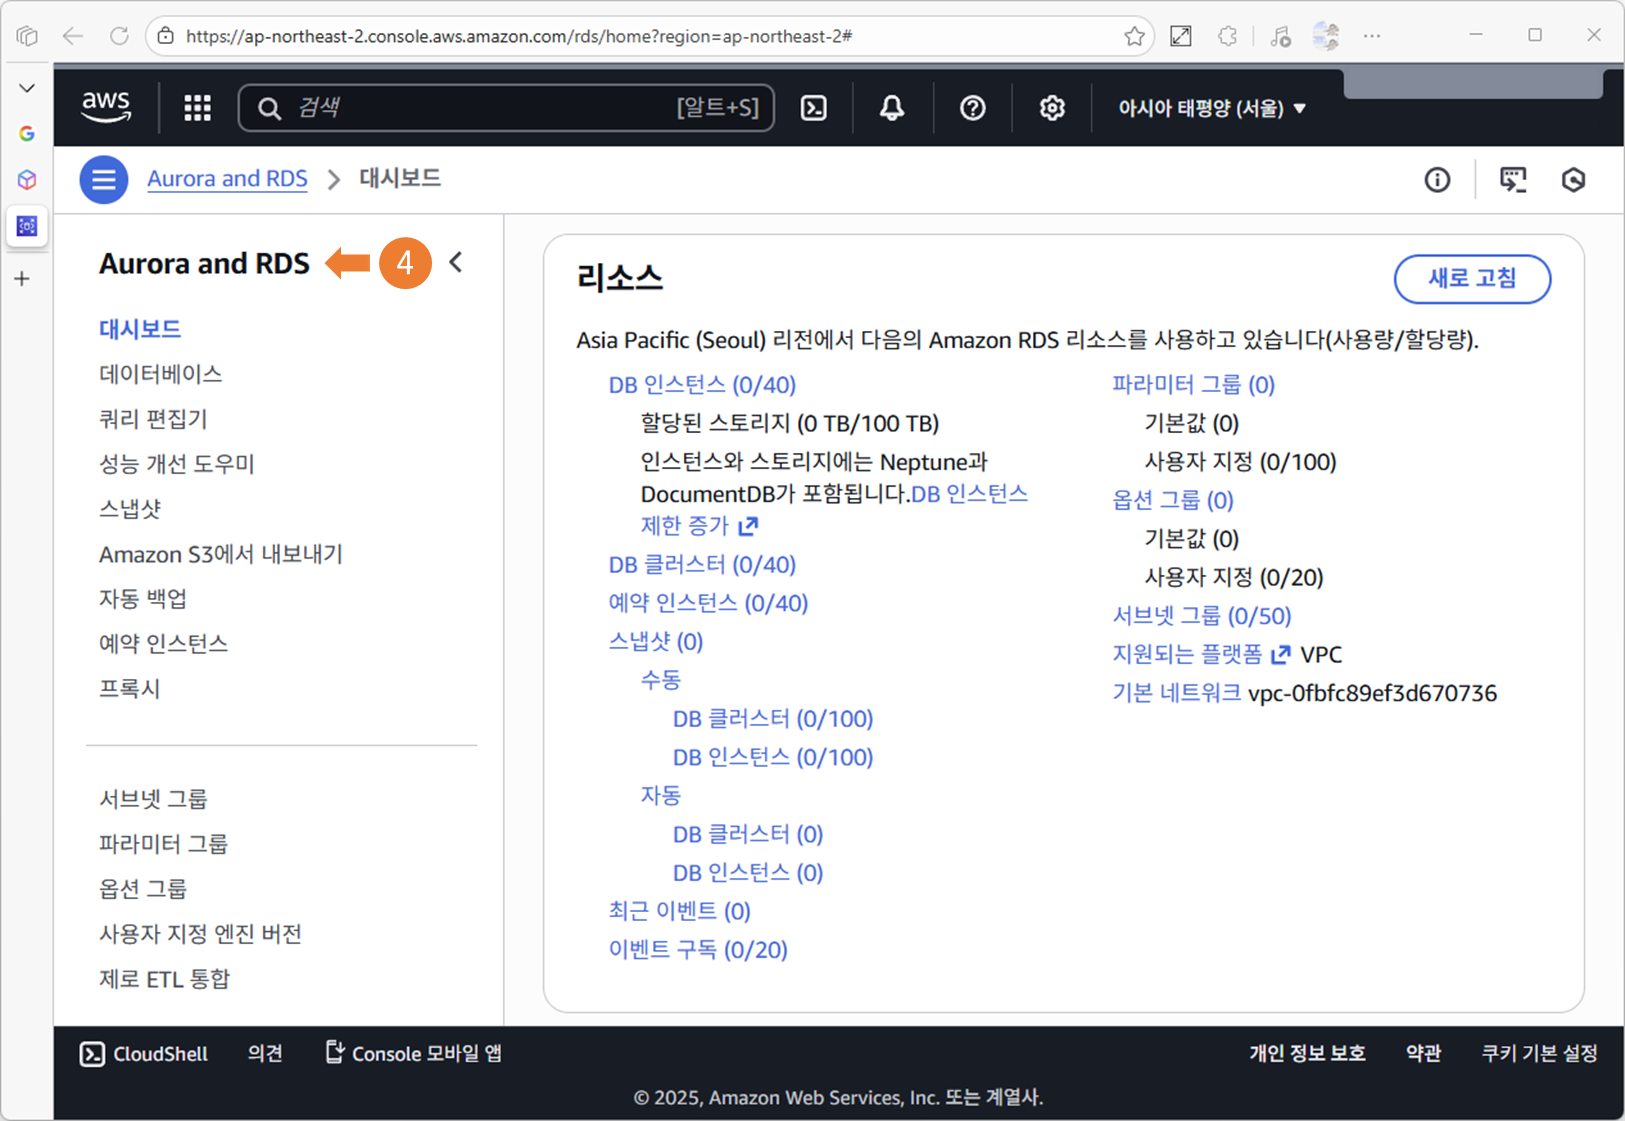1625x1121 pixels.
Task: Open 프록시 in the sidebar
Action: [x=129, y=689]
